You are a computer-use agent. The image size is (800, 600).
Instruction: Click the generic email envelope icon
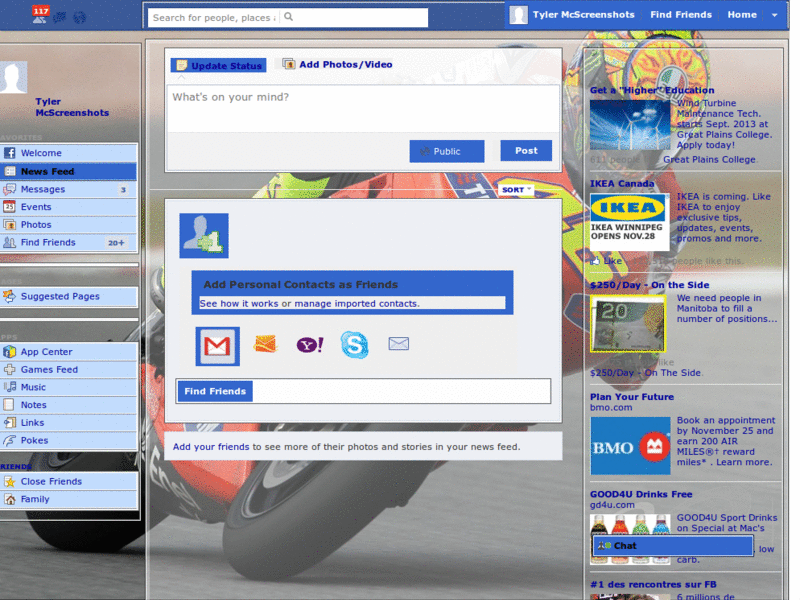pos(398,344)
